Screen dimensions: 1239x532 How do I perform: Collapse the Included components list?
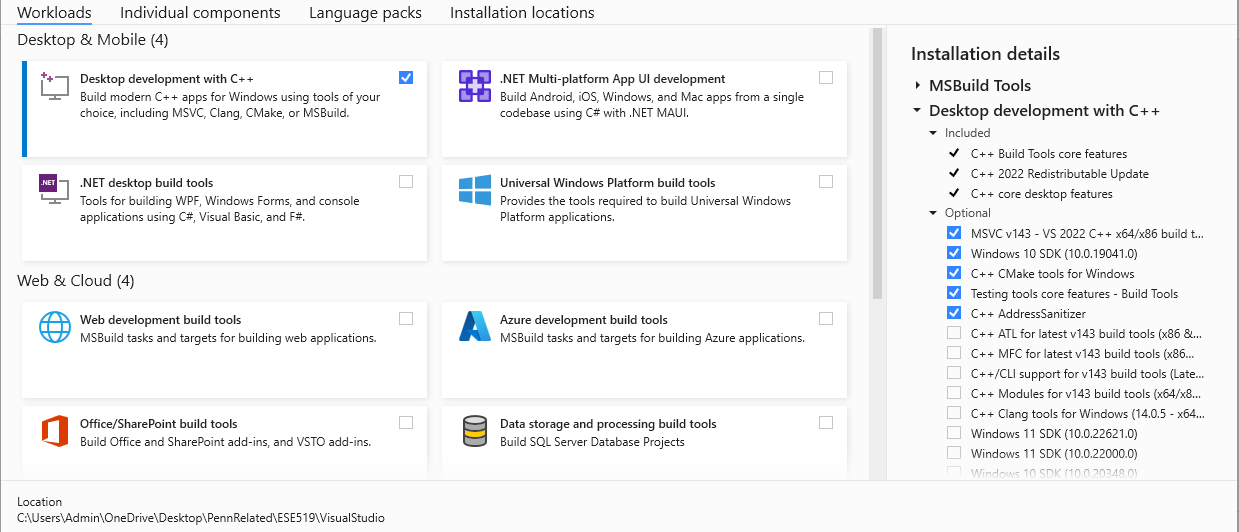pos(933,133)
